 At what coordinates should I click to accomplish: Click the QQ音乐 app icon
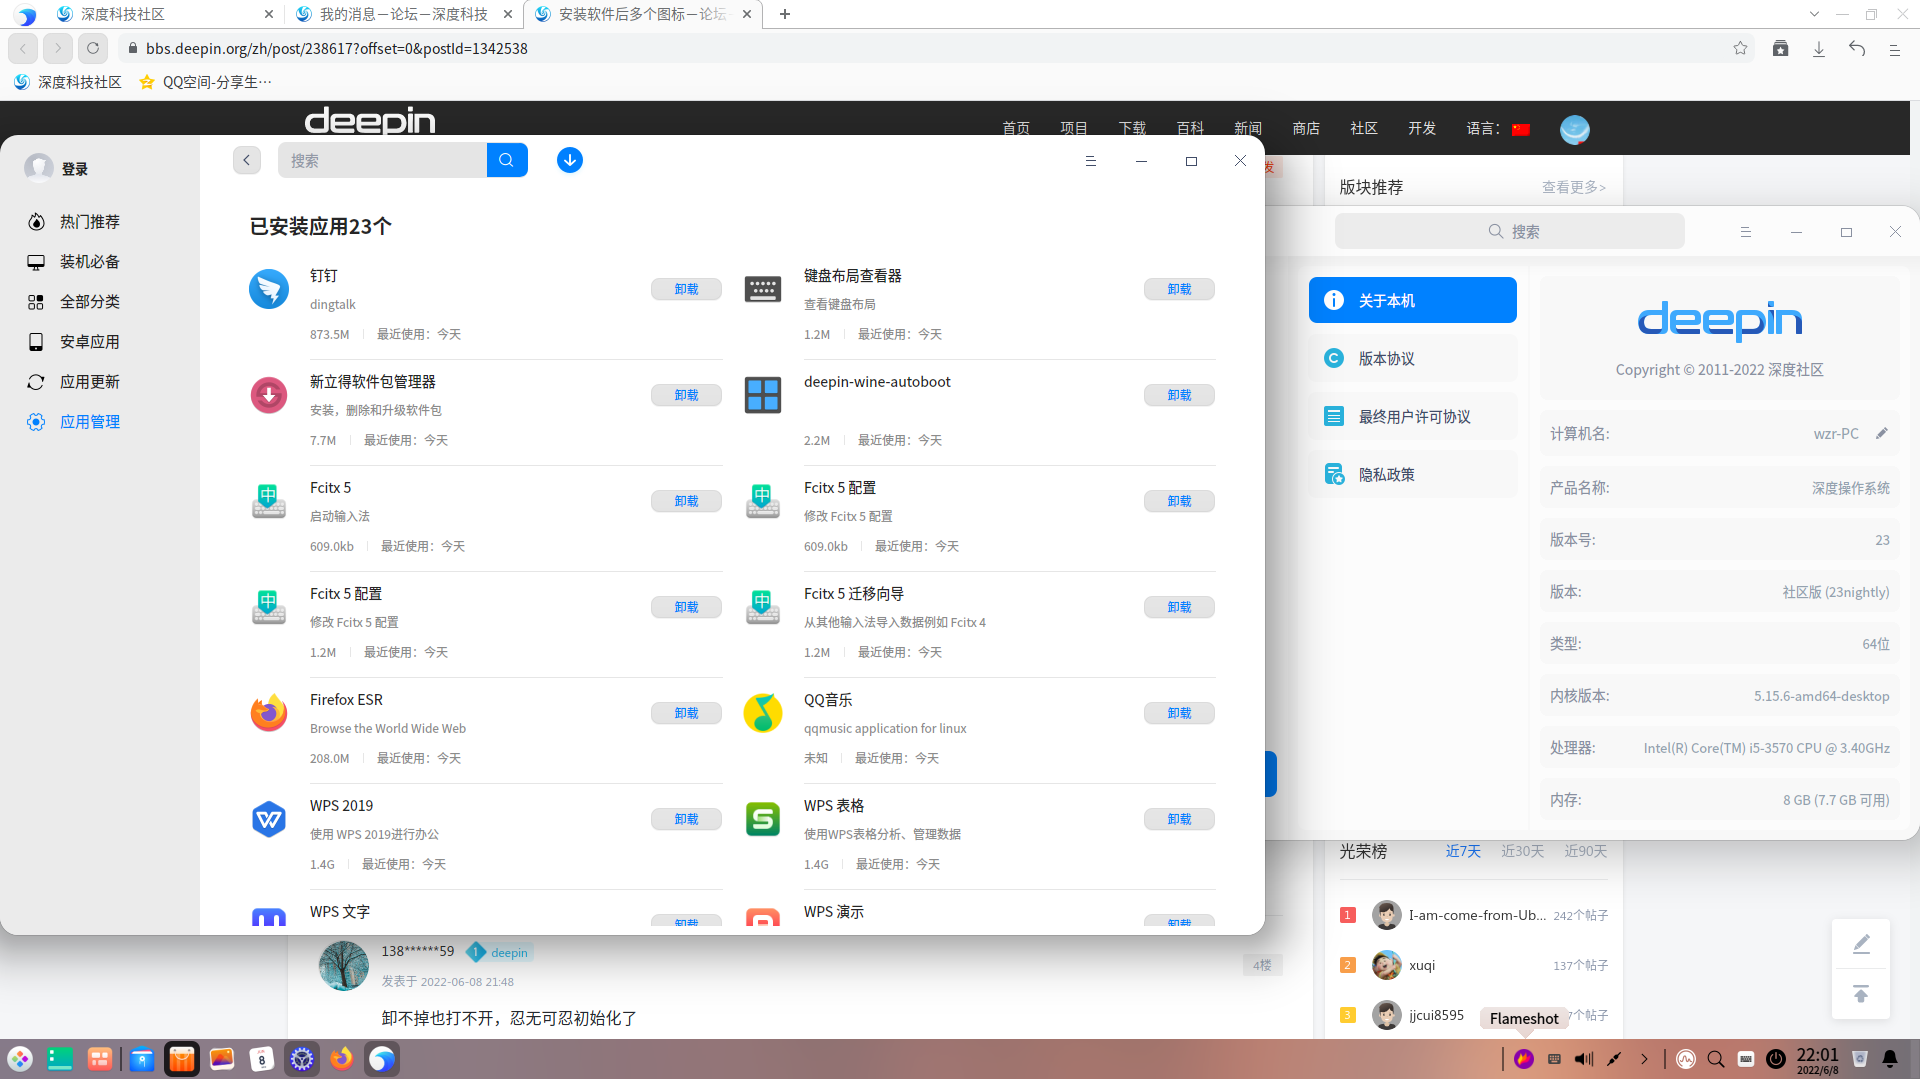tap(763, 713)
